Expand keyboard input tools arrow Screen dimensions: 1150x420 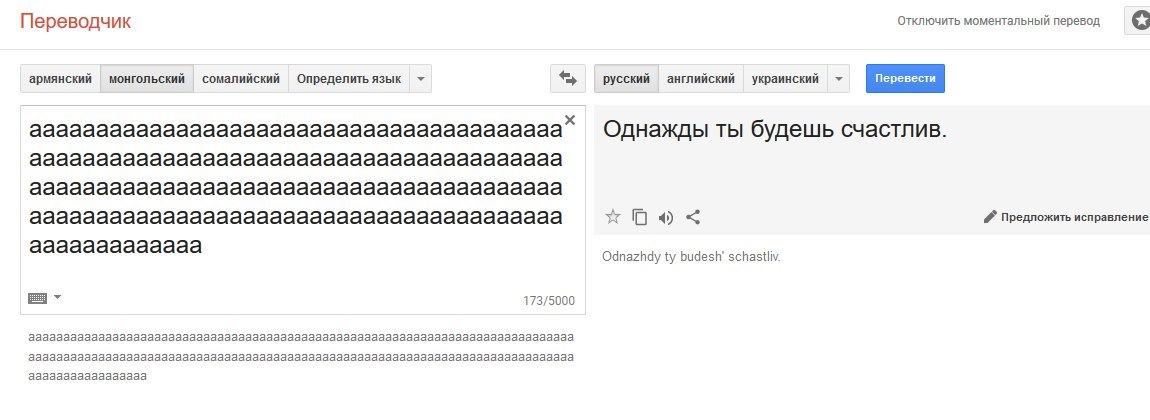pos(57,297)
